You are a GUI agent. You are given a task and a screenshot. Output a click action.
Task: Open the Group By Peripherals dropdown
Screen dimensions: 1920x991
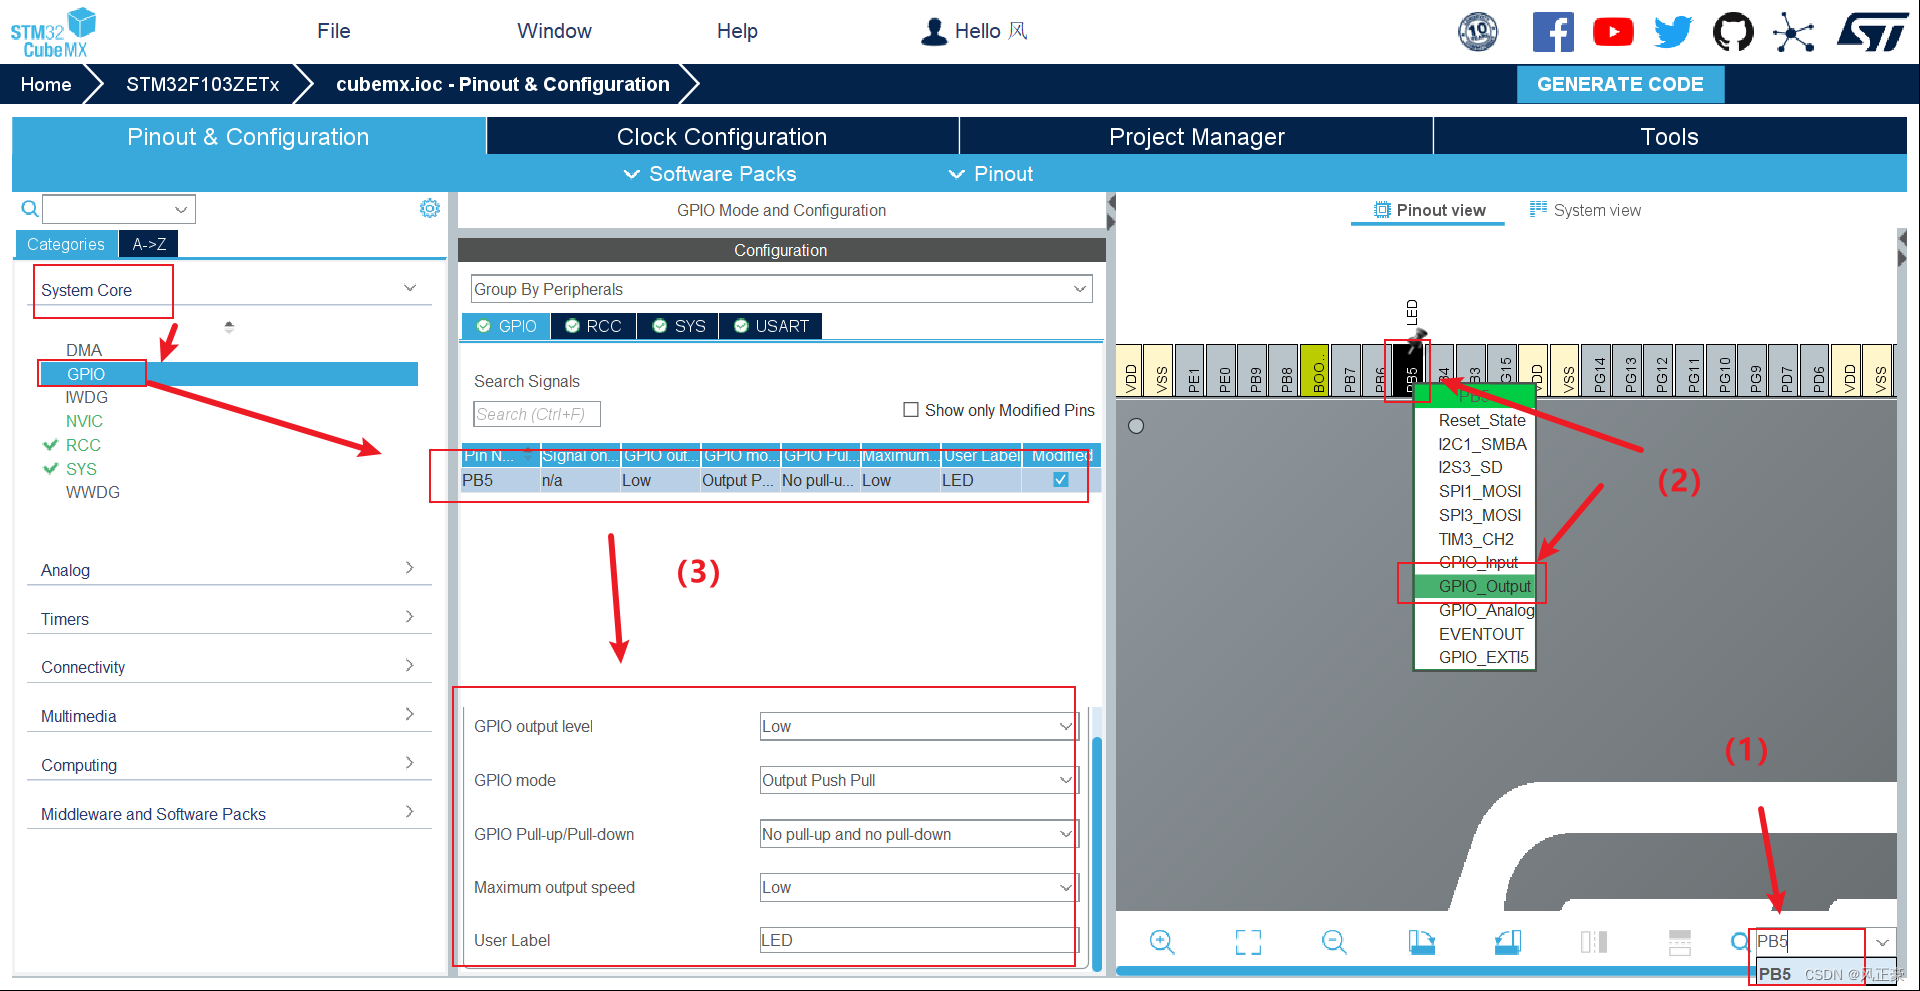click(x=781, y=289)
